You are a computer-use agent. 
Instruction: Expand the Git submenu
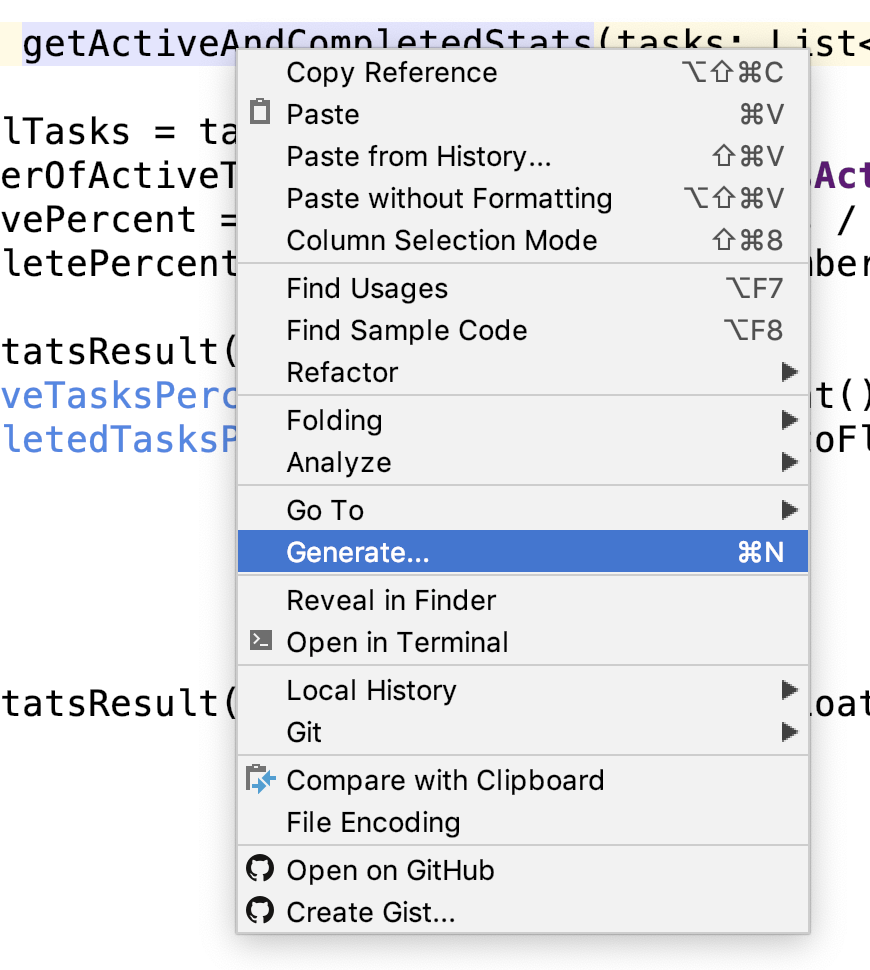pos(790,732)
